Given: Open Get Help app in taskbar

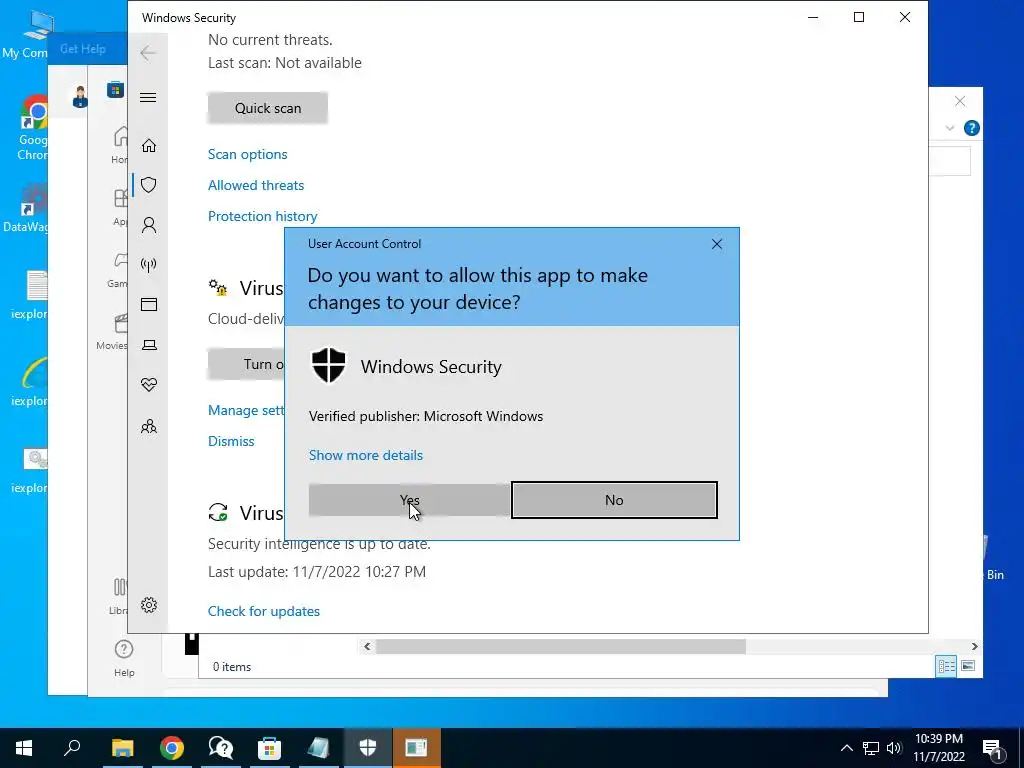Looking at the screenshot, I should coord(221,748).
